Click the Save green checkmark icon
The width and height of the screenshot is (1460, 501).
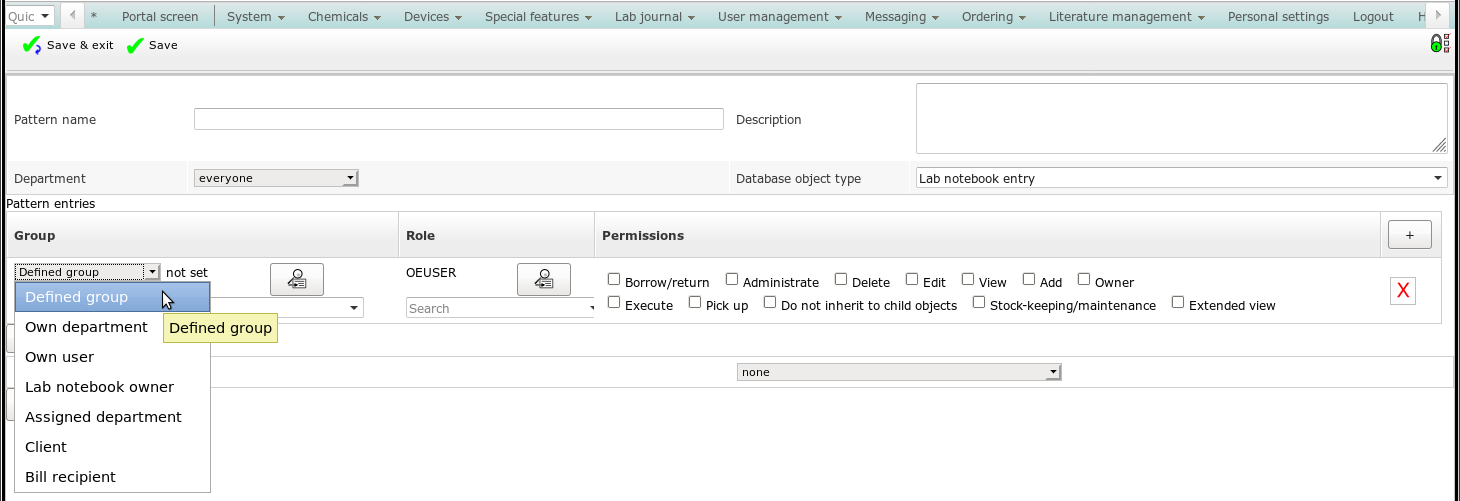pos(135,46)
